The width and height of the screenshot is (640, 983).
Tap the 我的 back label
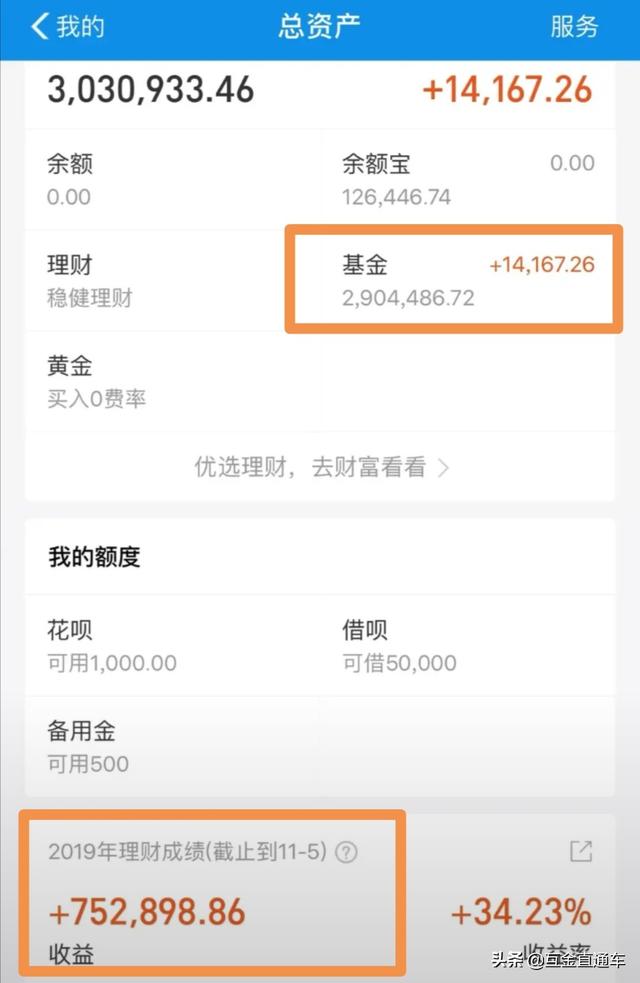tap(81, 27)
